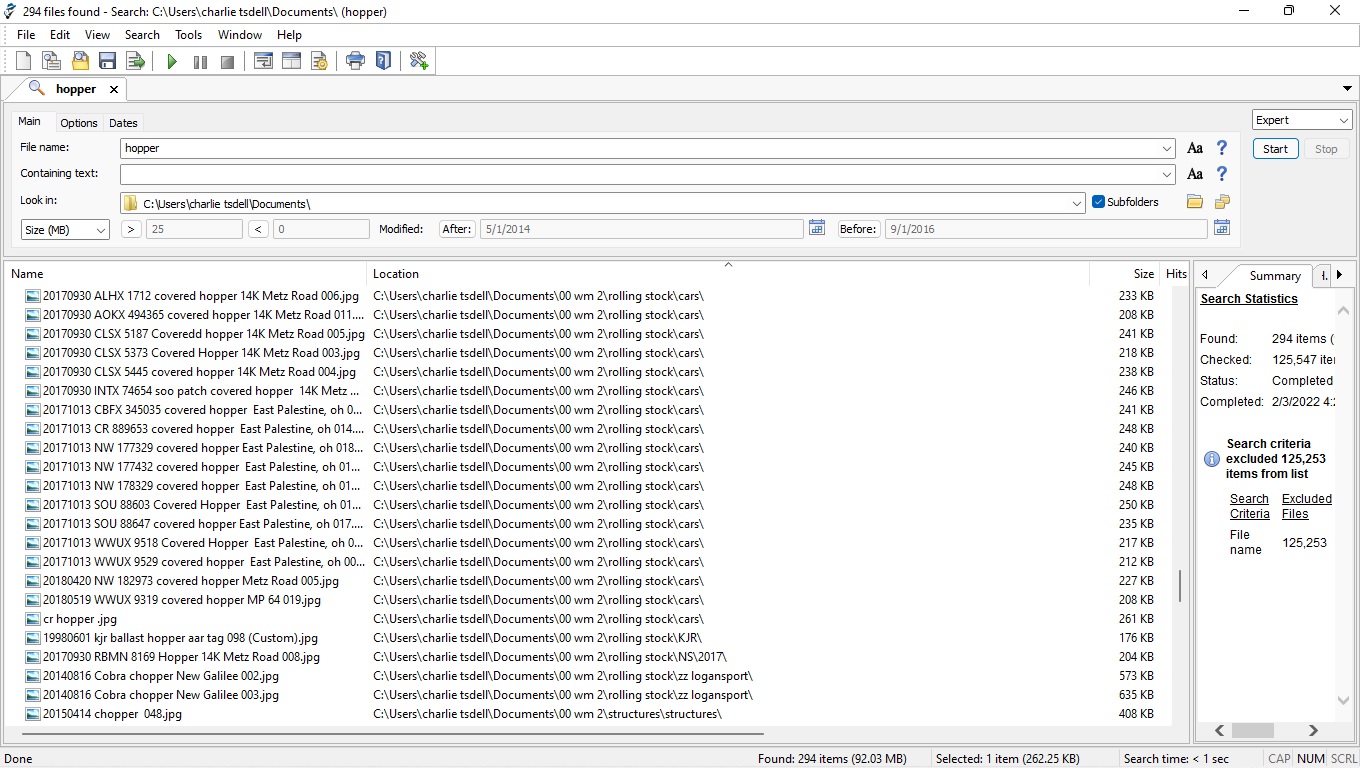Click the export results arrow icon
Image resolution: width=1360 pixels, height=768 pixels.
136,62
